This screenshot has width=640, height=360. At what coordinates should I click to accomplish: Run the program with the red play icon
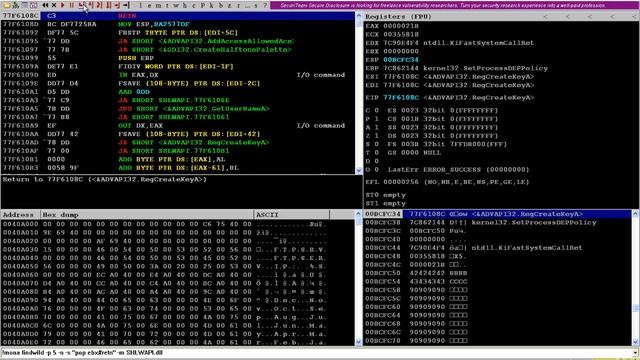(x=62, y=5)
